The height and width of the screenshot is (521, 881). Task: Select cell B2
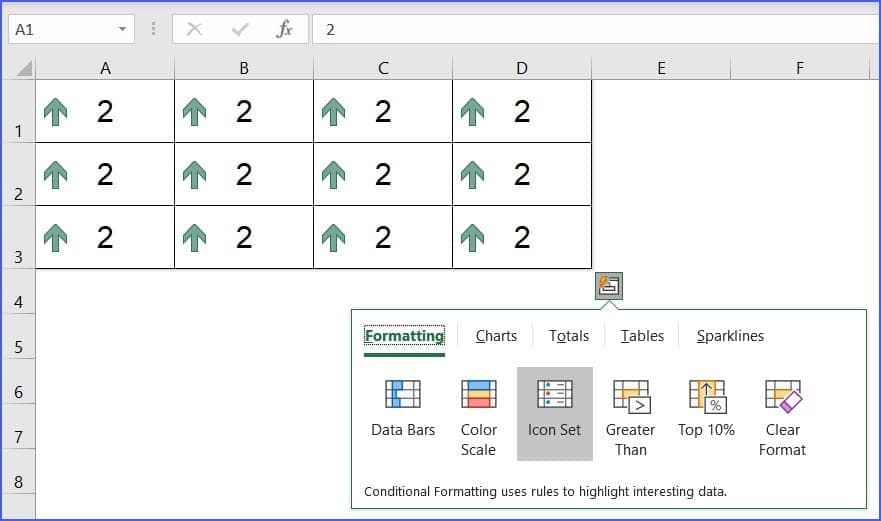(244, 174)
